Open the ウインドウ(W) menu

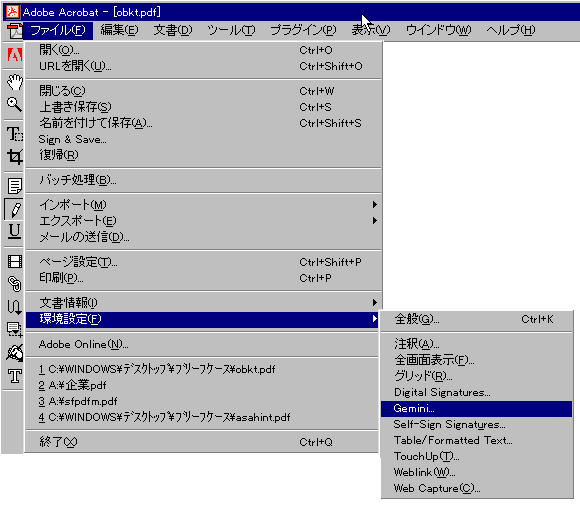pyautogui.click(x=438, y=30)
